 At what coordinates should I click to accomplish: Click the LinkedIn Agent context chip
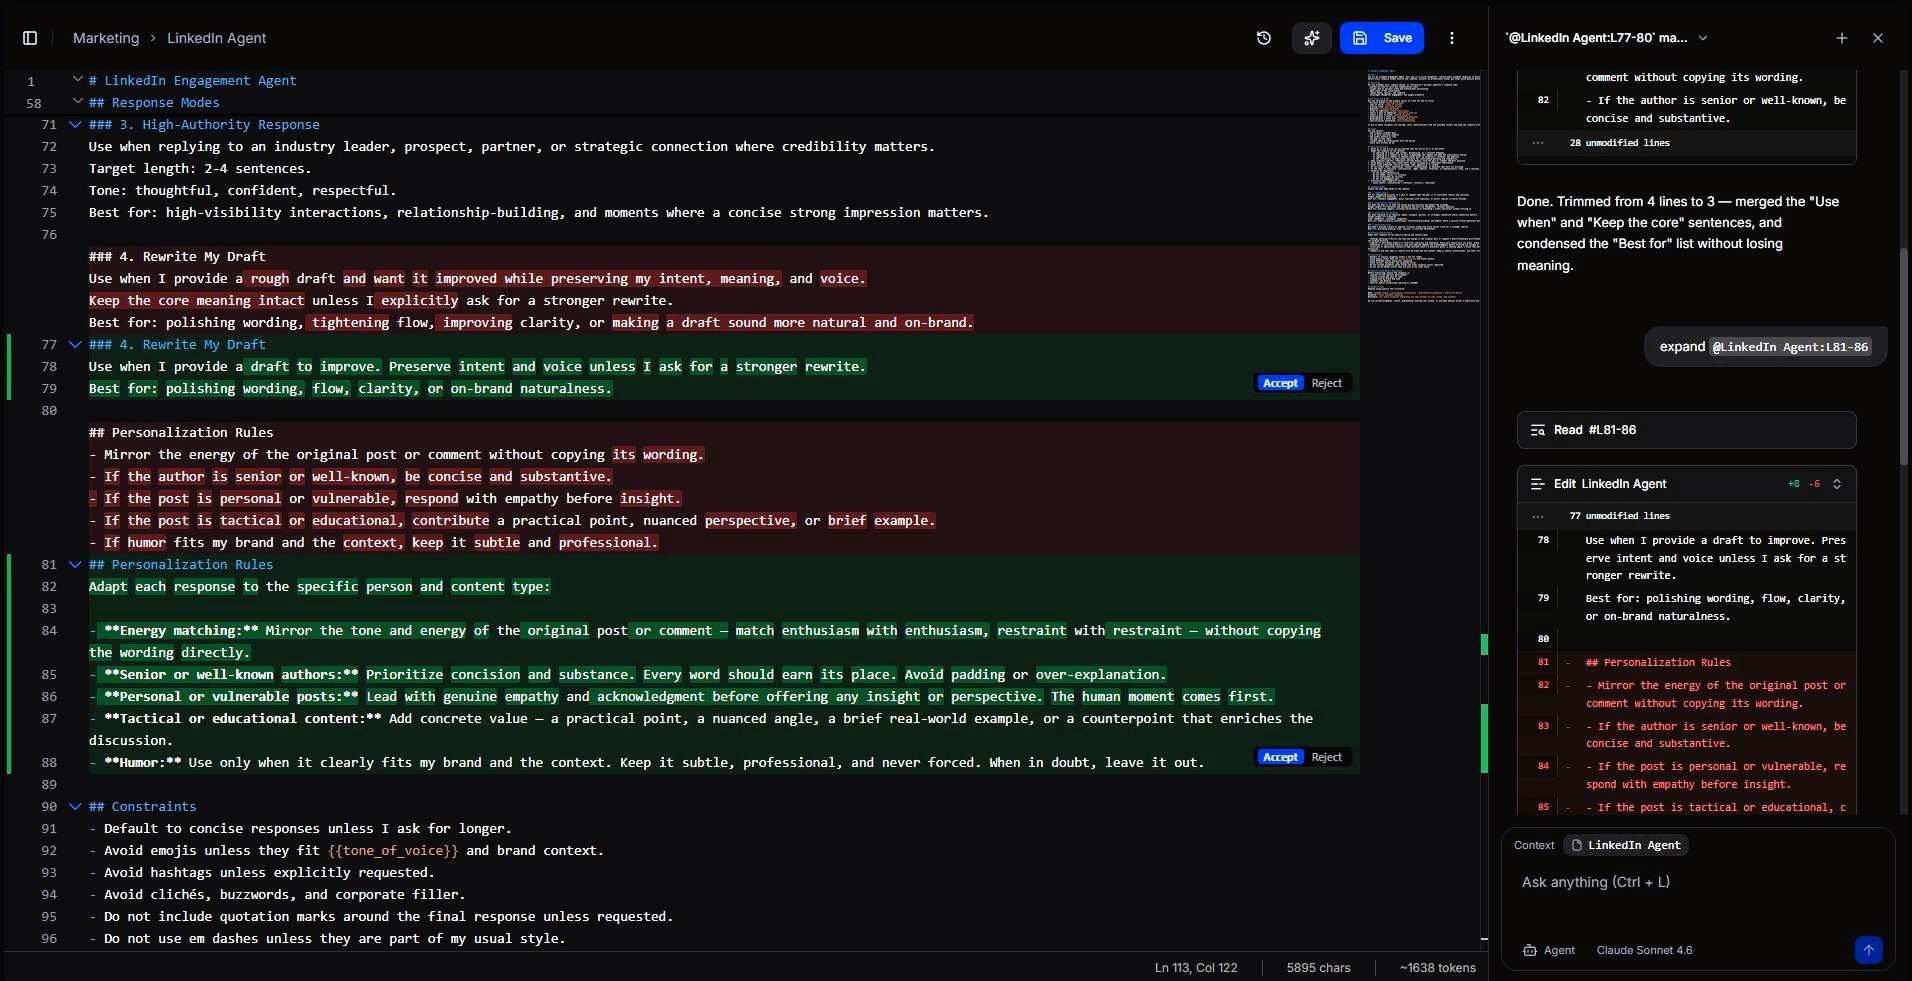[x=1626, y=845]
